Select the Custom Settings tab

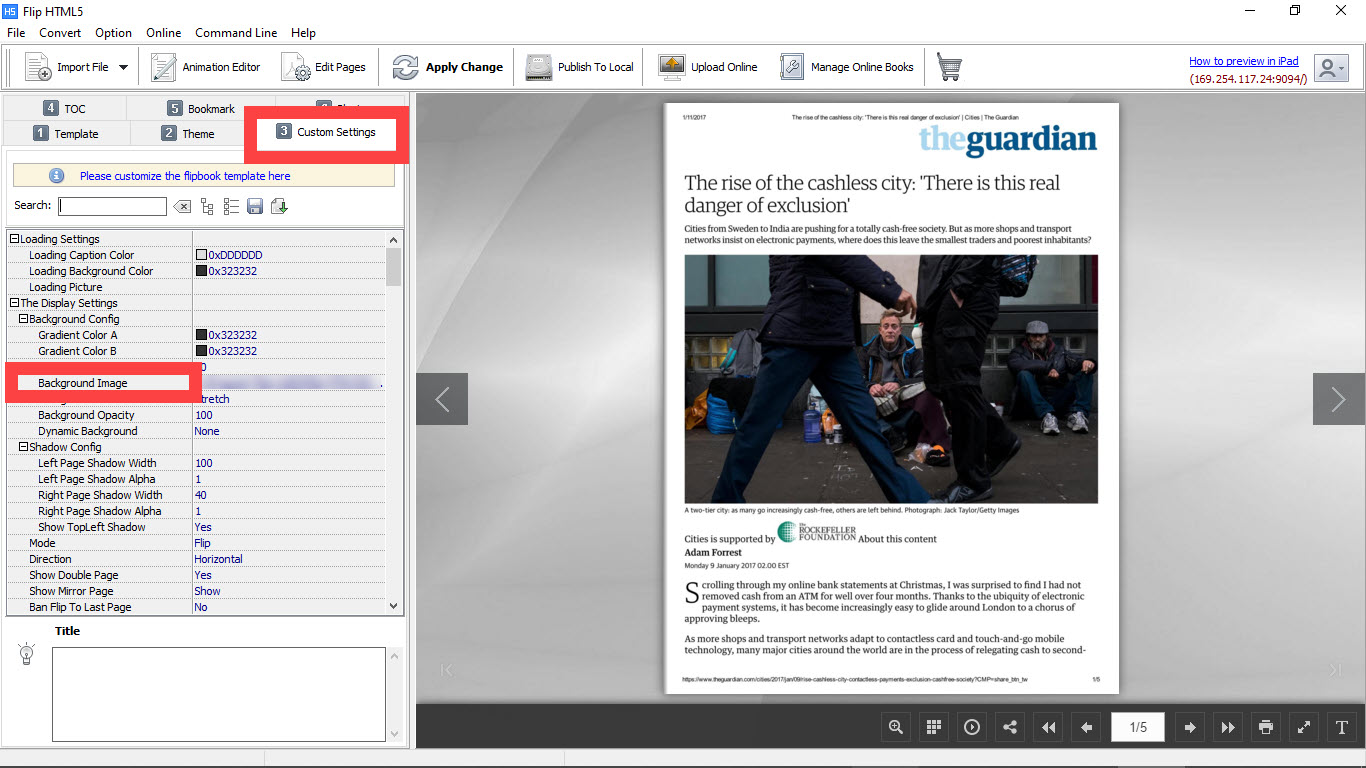tap(326, 132)
